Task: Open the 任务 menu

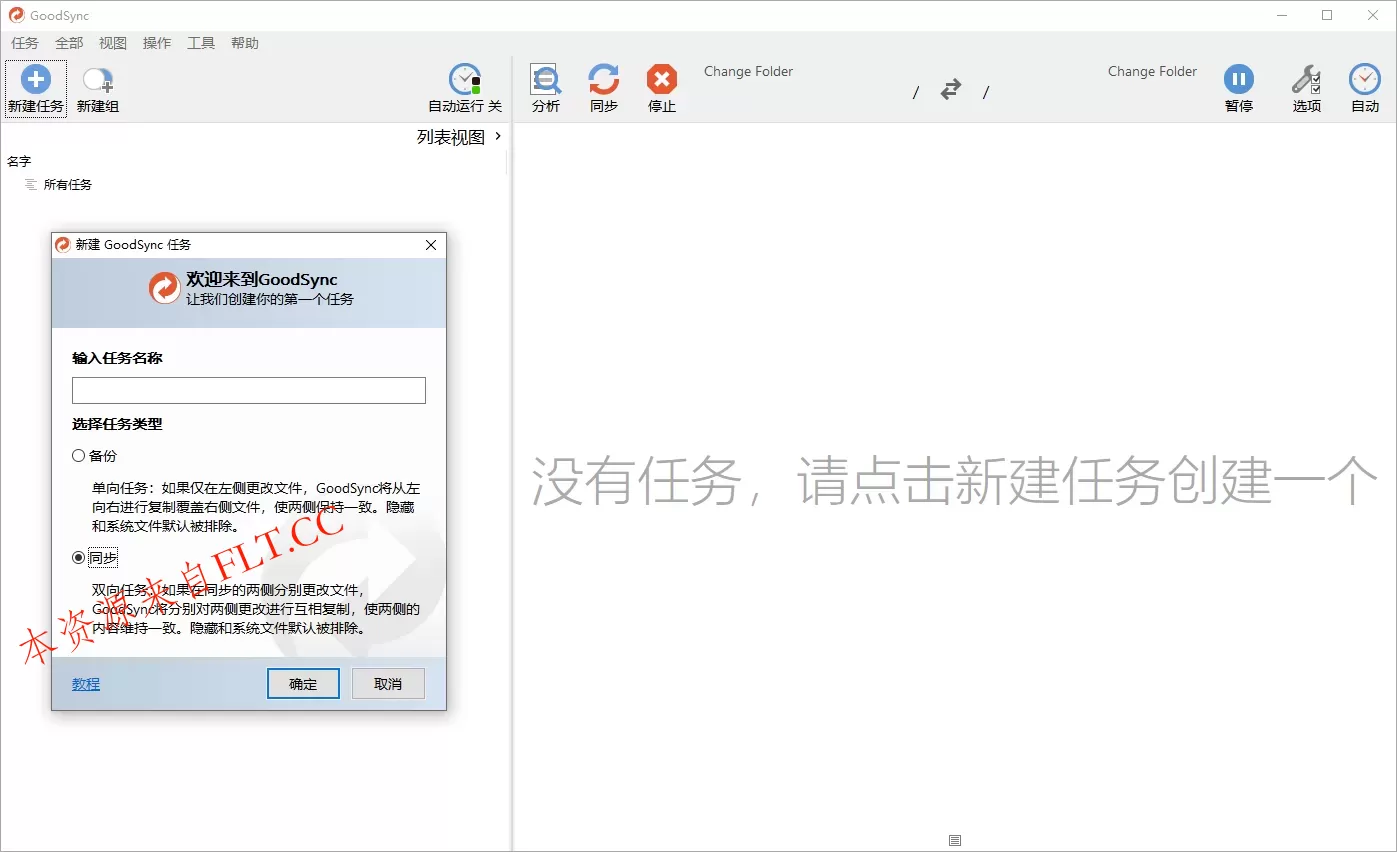Action: 25,43
